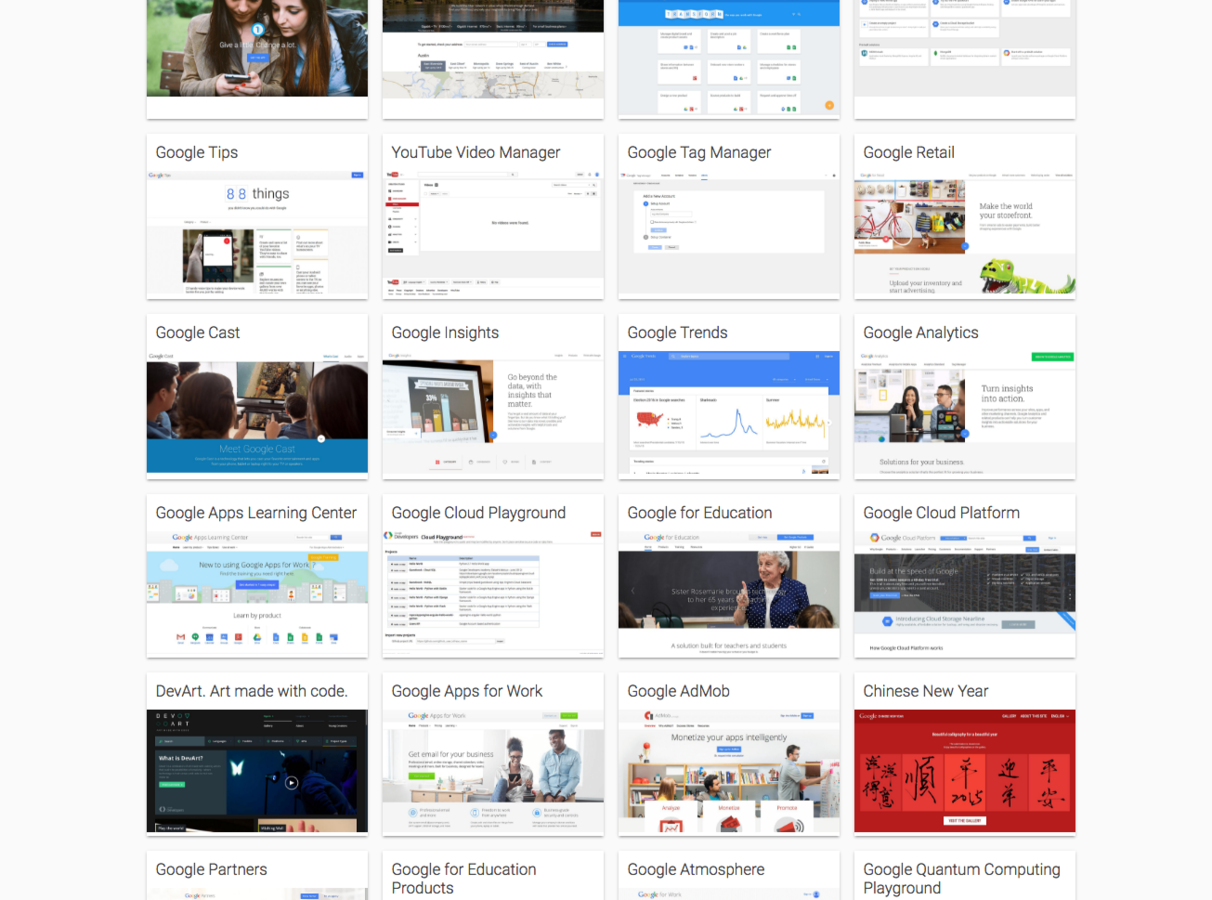Open the Google Cast preview image
Screen dimensions: 1212x900
click(257, 413)
